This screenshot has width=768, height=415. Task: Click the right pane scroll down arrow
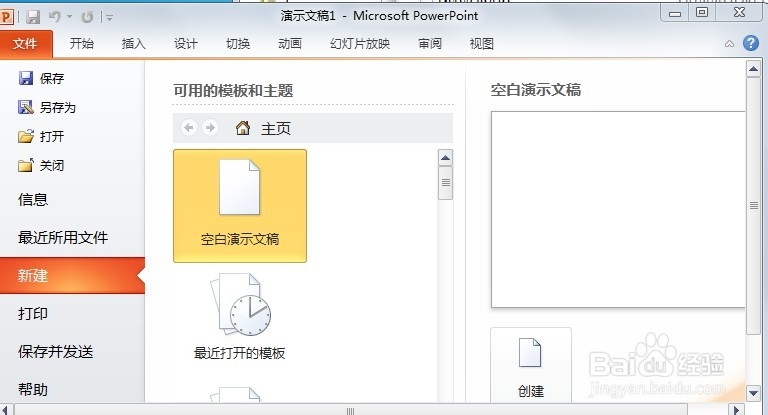[753, 393]
